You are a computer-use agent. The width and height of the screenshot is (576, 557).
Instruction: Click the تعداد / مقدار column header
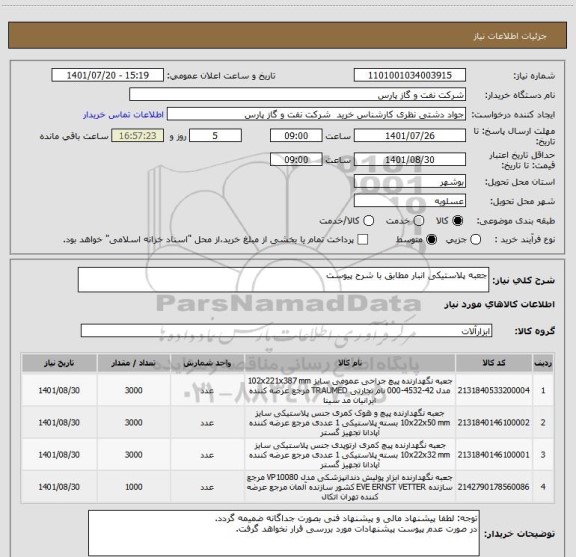pos(134,363)
